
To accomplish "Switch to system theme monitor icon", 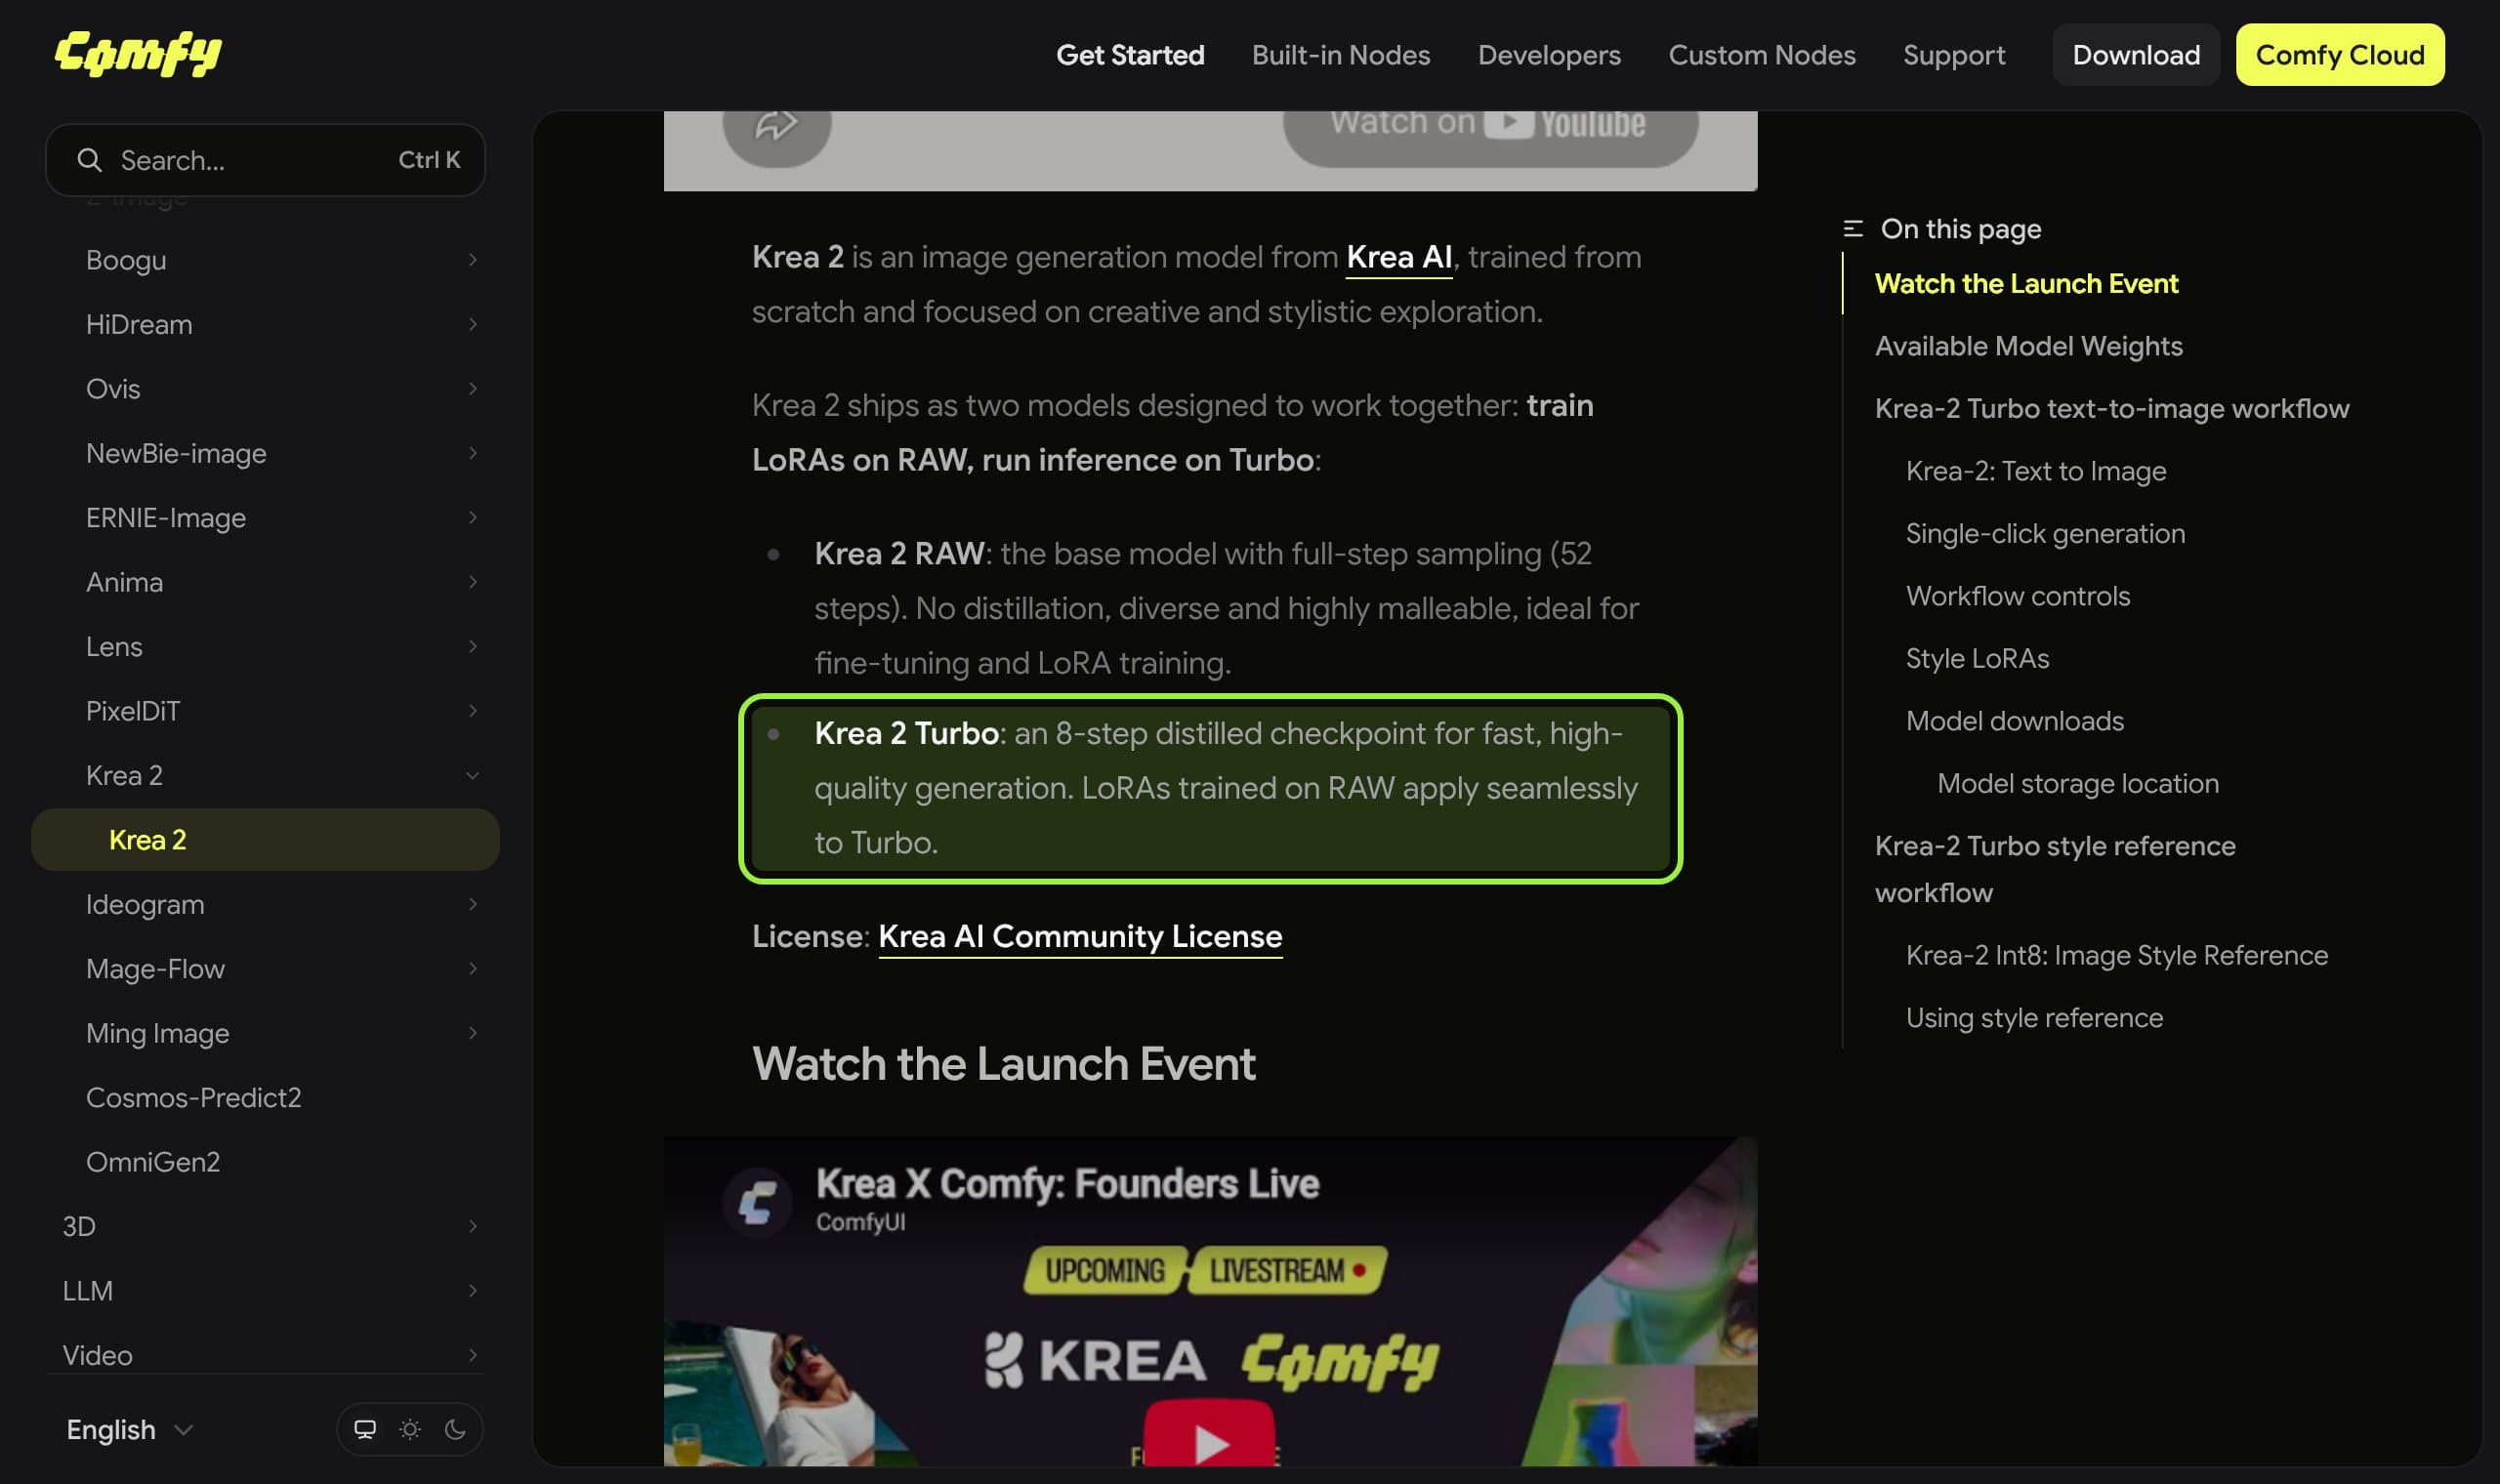I will click(x=365, y=1429).
